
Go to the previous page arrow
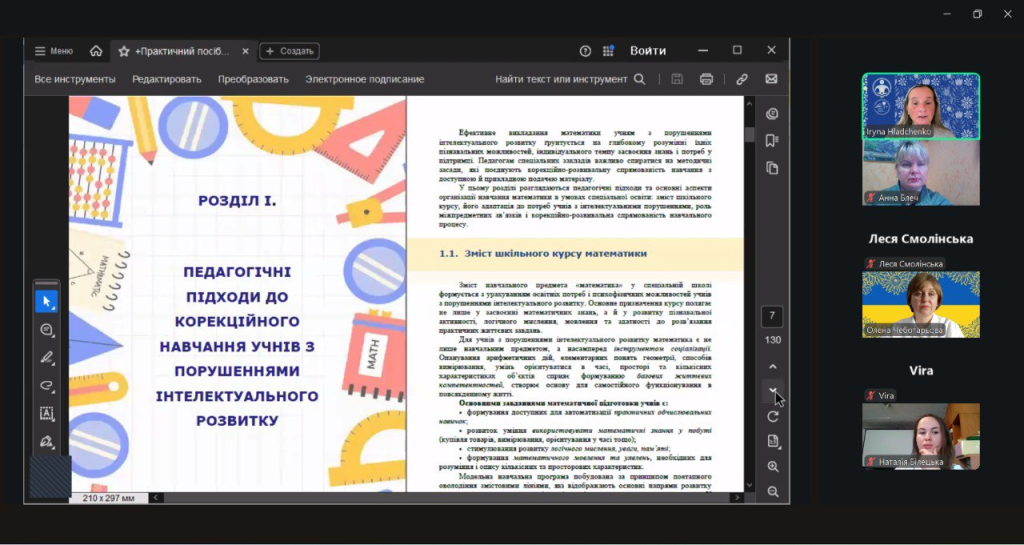[772, 366]
